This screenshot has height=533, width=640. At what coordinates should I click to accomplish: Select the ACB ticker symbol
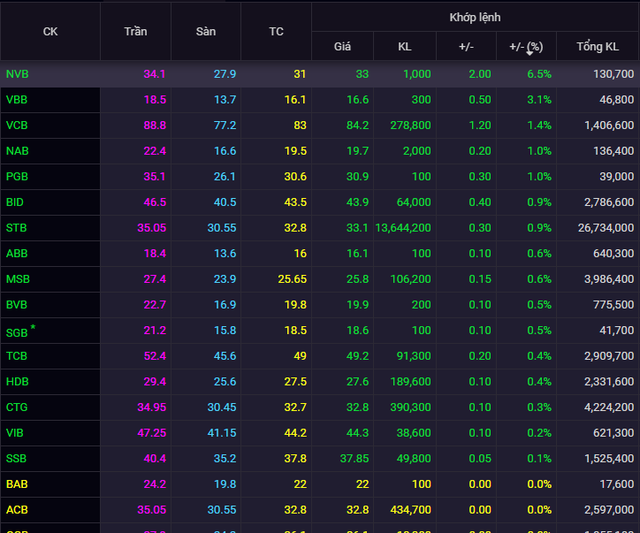pos(17,510)
